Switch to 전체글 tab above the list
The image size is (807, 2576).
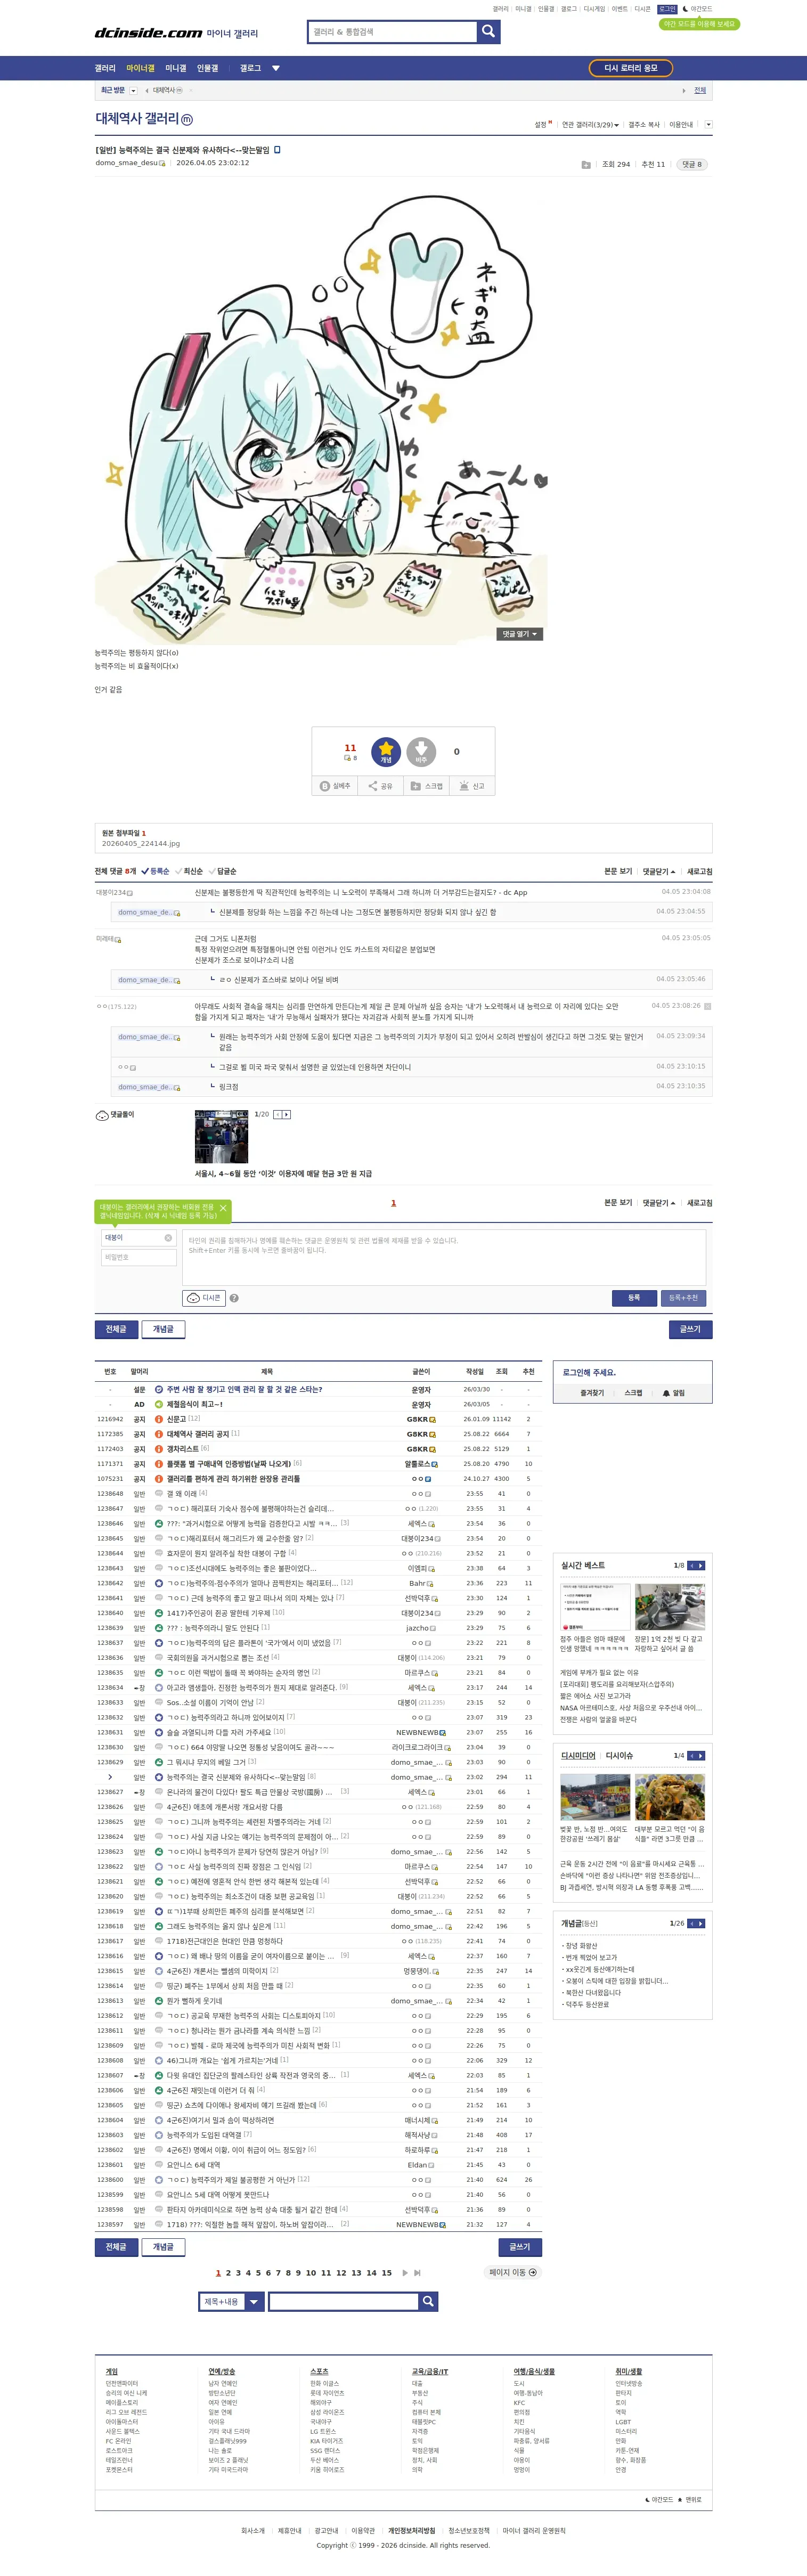(116, 1329)
